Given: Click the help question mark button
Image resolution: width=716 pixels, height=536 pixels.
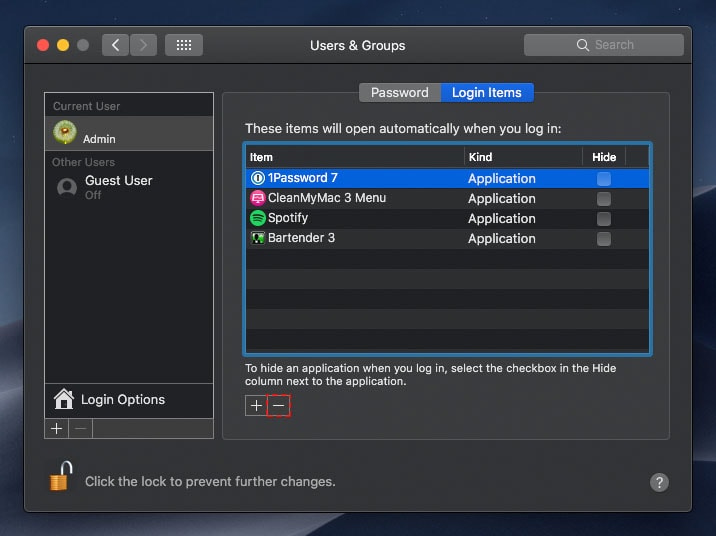Looking at the screenshot, I should pos(659,482).
